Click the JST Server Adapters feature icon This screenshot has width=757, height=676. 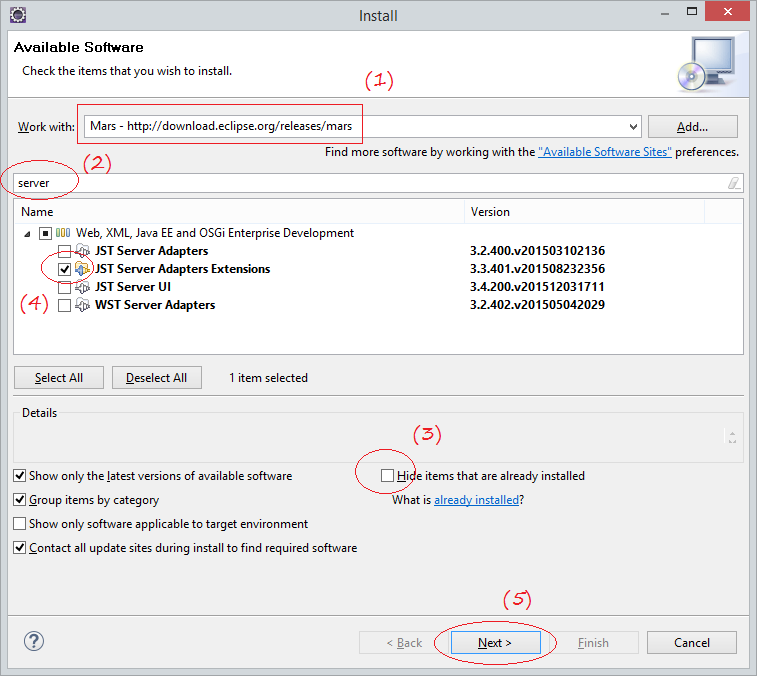pyautogui.click(x=83, y=251)
